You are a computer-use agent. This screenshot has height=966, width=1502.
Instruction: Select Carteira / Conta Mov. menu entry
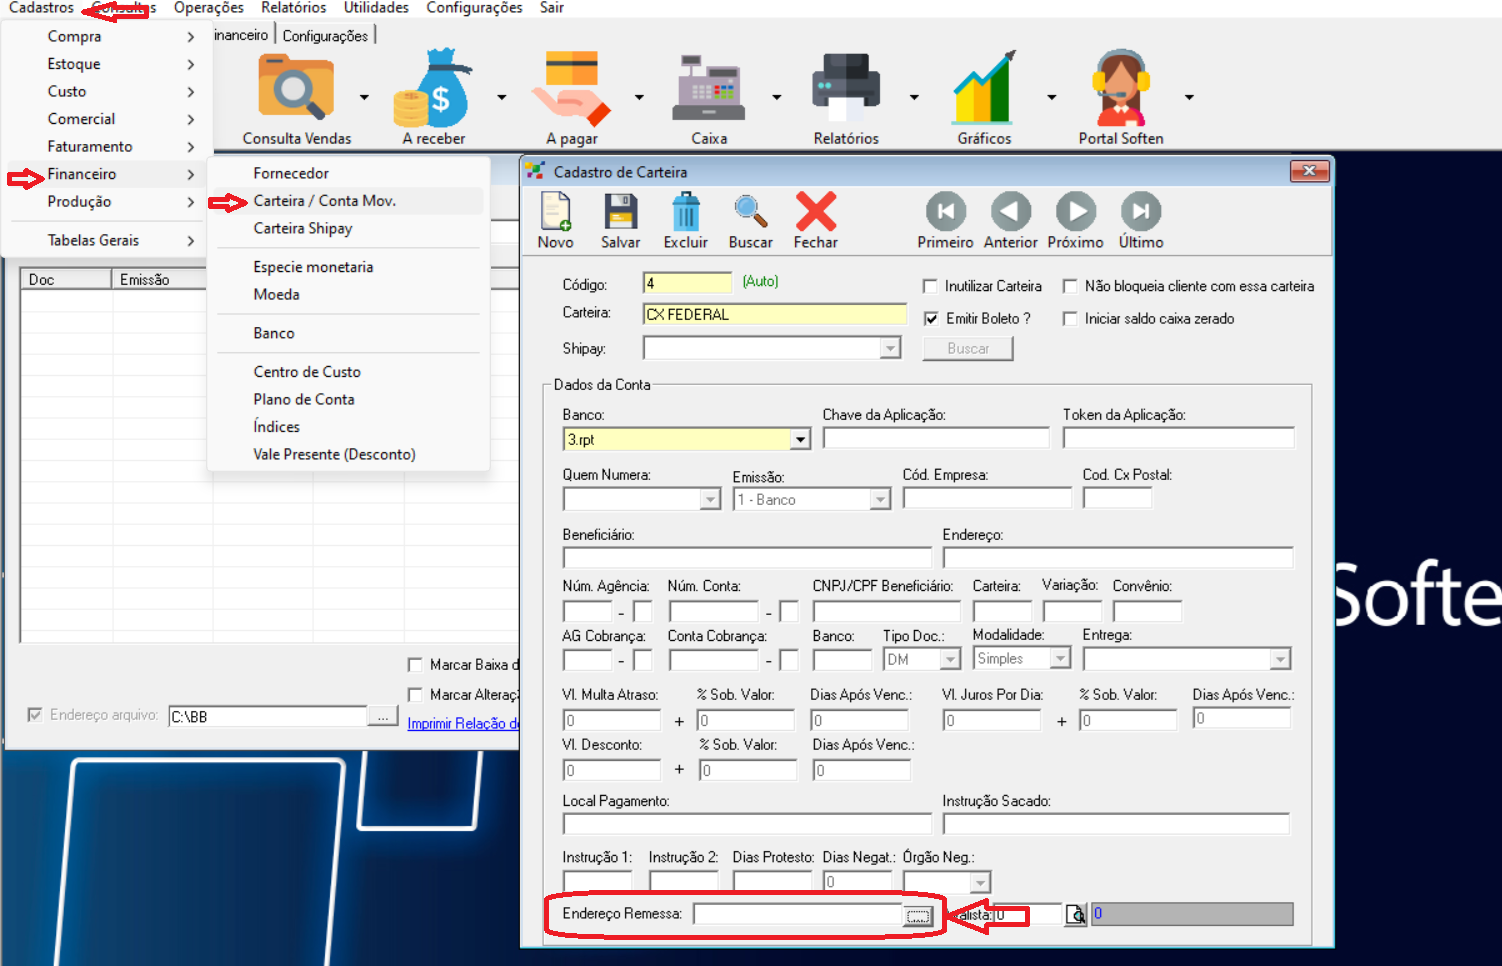347,201
